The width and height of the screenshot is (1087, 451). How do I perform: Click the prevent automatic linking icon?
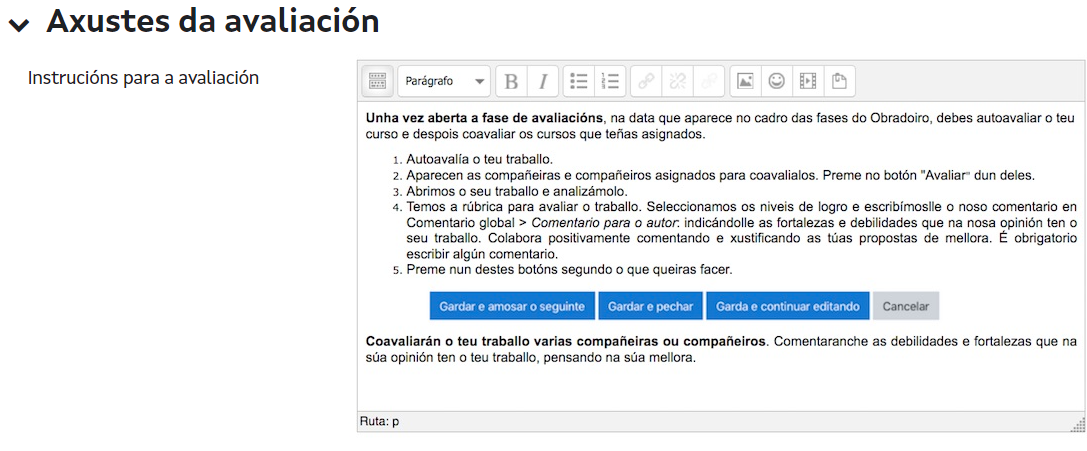pos(710,81)
